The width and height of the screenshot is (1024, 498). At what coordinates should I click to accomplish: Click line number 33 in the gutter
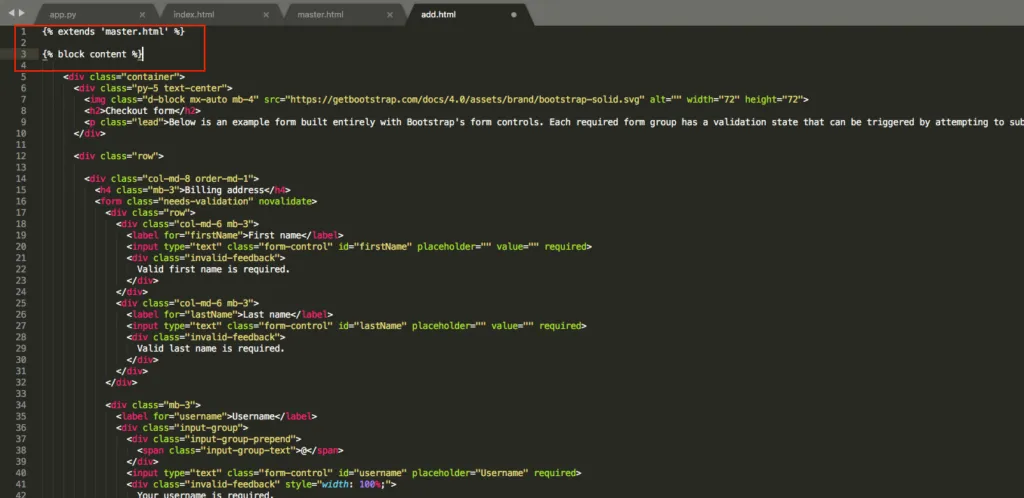click(x=22, y=394)
